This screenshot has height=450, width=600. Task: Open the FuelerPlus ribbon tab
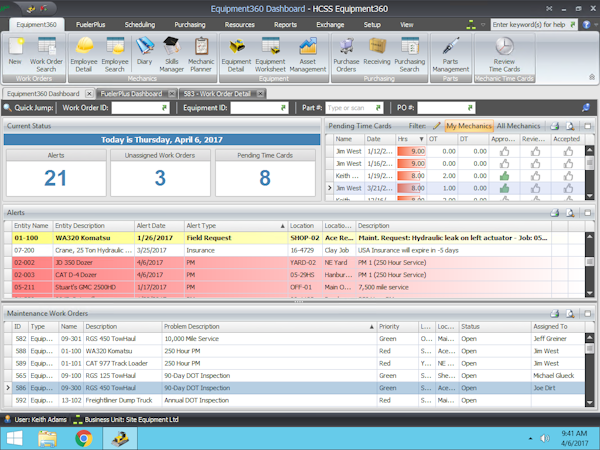(x=90, y=24)
